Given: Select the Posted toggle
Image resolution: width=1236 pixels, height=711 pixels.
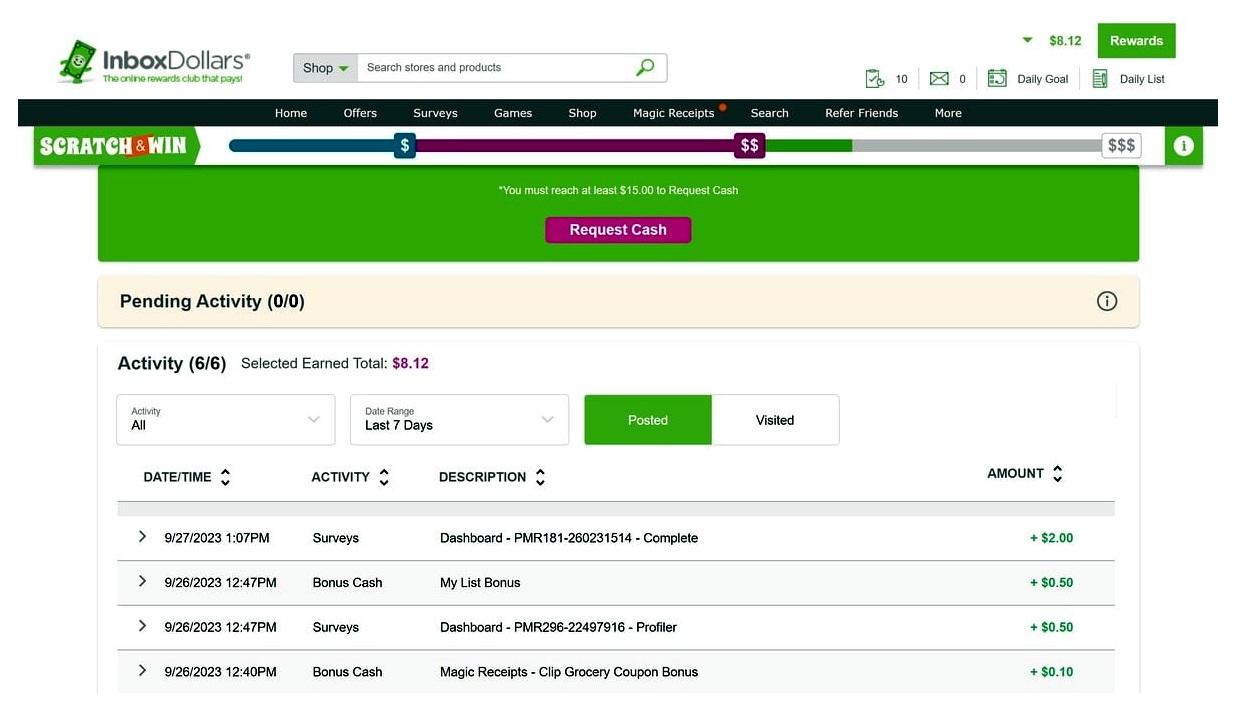Looking at the screenshot, I should tap(648, 420).
